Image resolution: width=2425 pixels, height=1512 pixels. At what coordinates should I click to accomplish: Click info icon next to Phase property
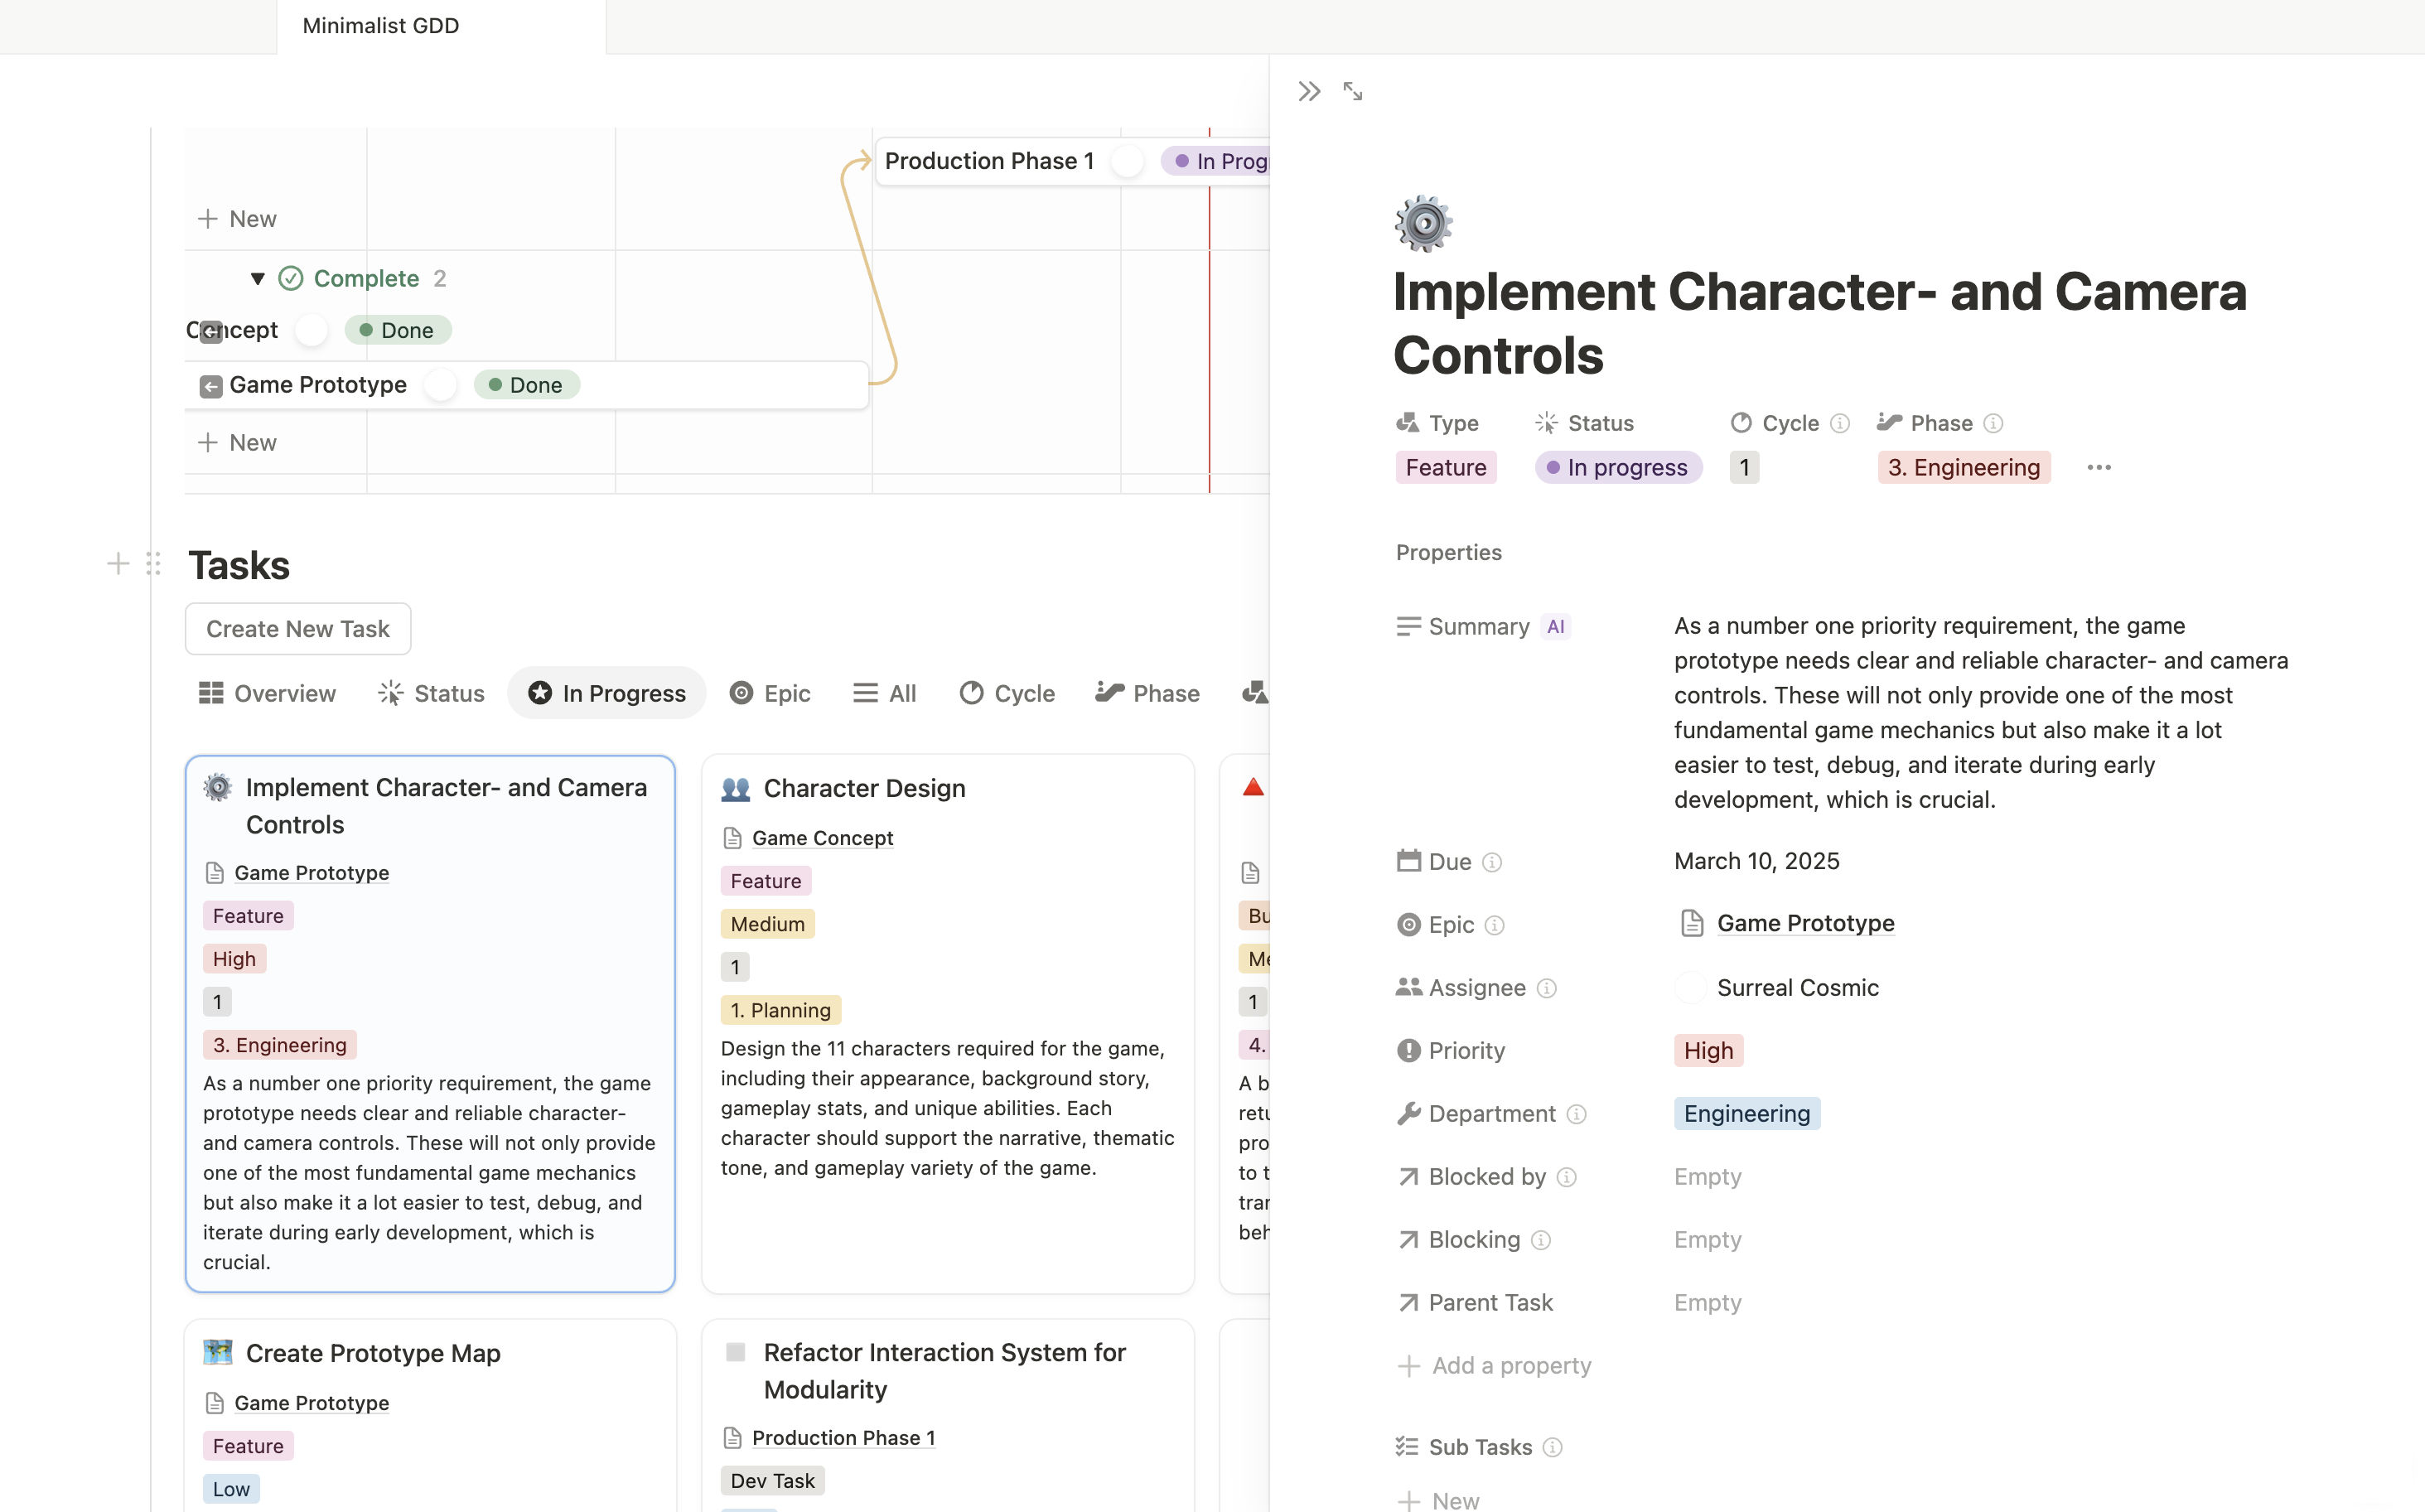click(1993, 423)
